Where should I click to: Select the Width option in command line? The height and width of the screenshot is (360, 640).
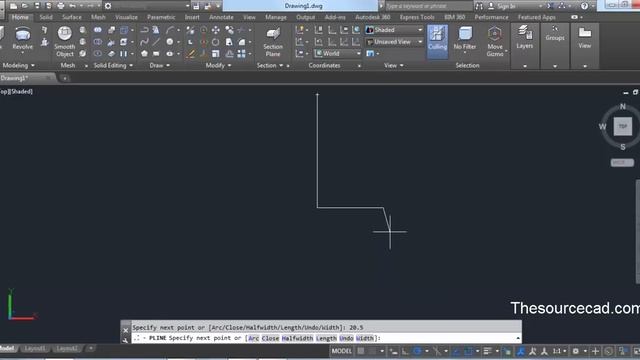364,338
